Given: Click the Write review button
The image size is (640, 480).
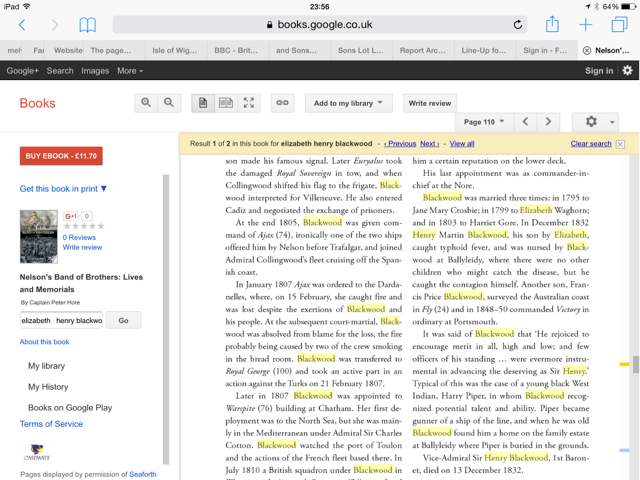Looking at the screenshot, I should 430,103.
